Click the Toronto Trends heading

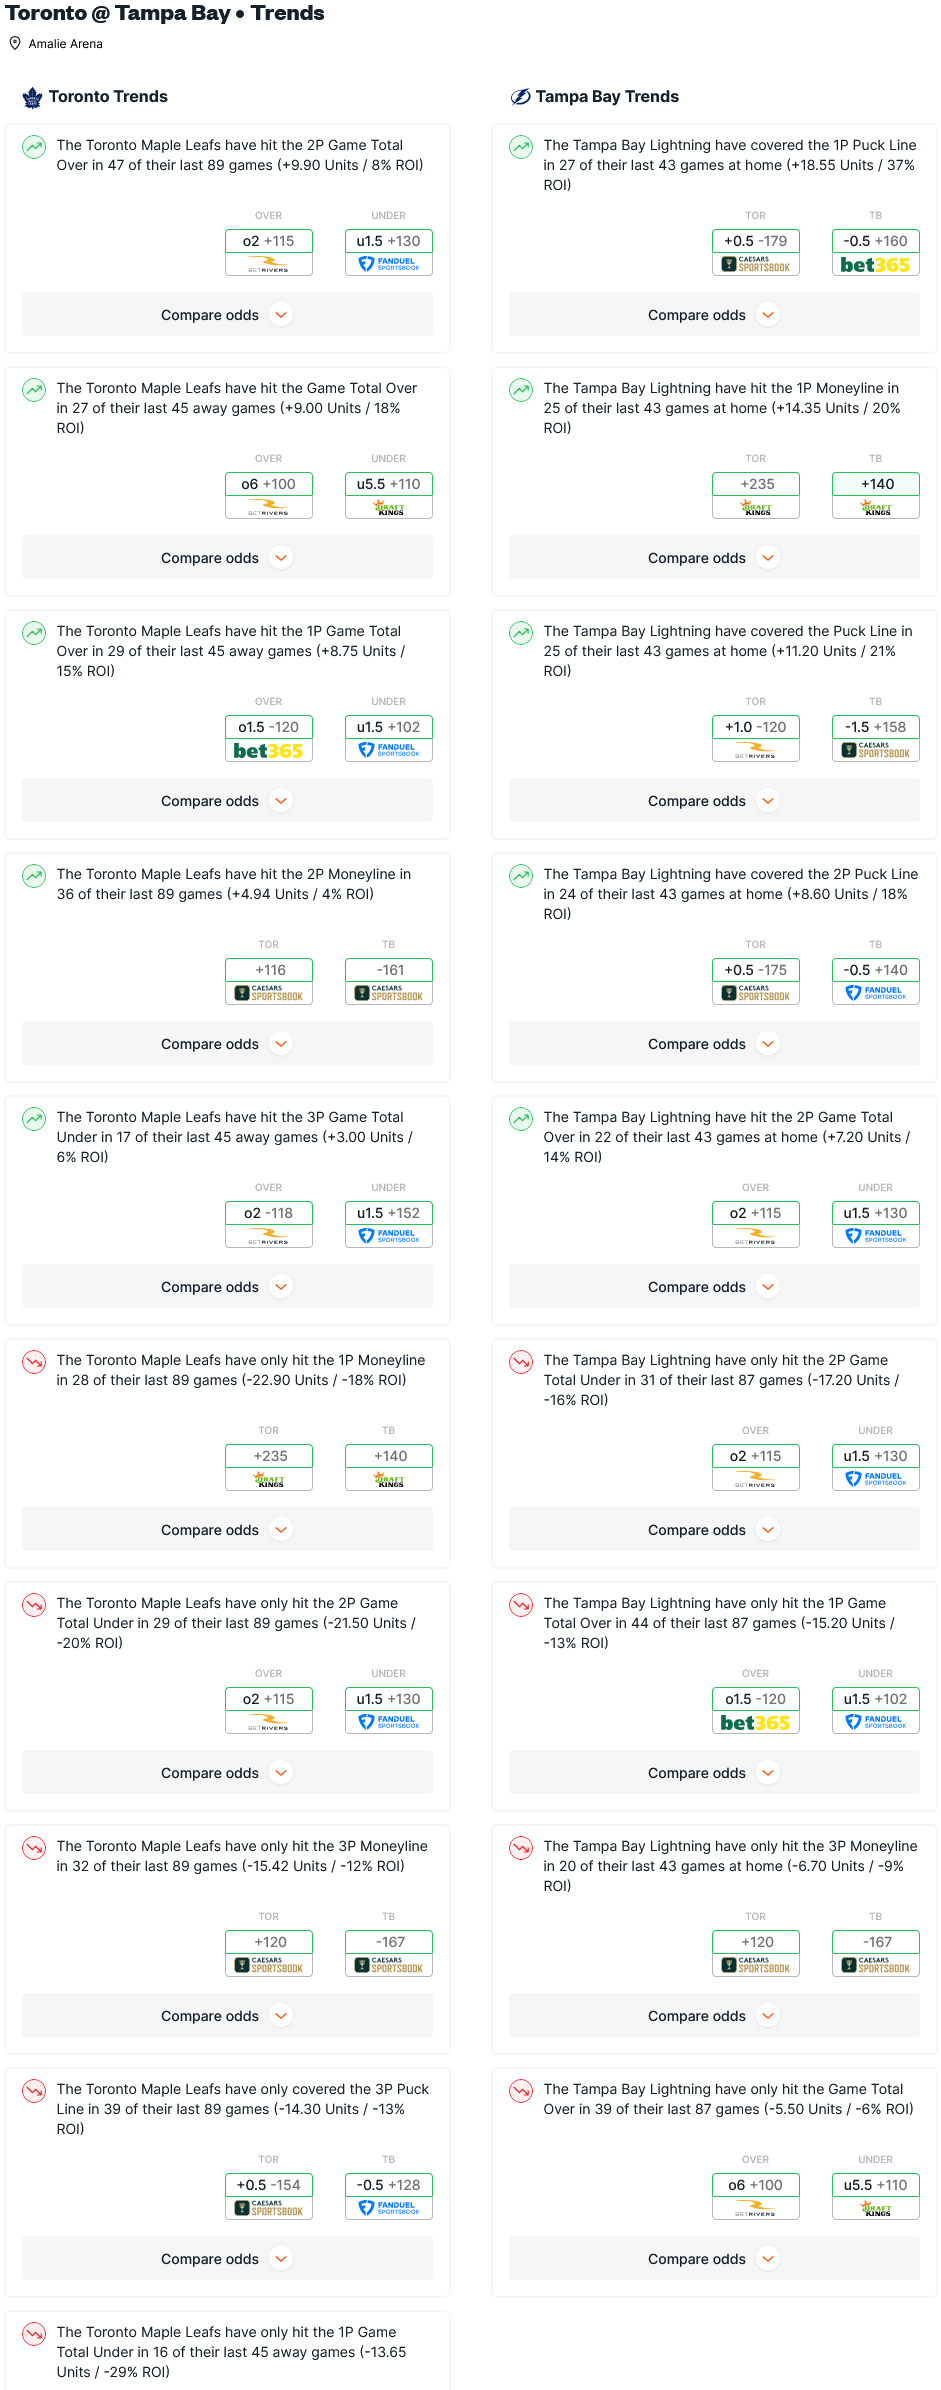click(x=108, y=97)
